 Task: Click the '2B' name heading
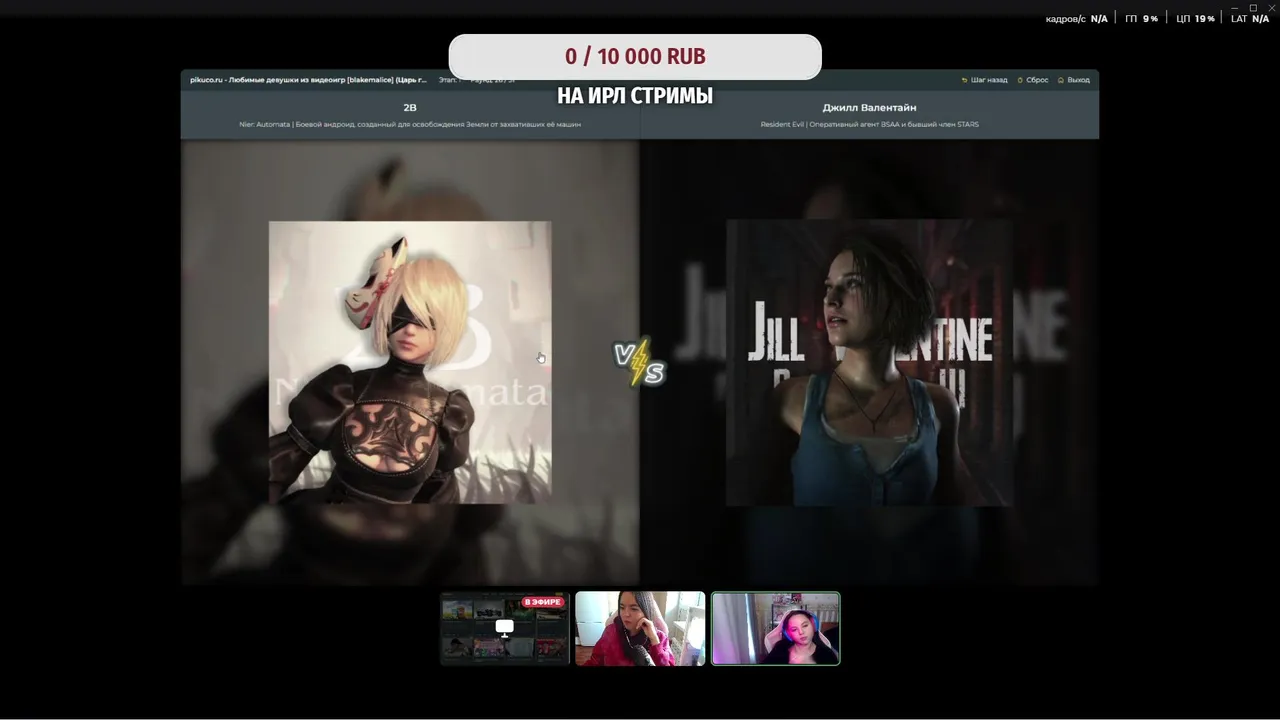410,107
